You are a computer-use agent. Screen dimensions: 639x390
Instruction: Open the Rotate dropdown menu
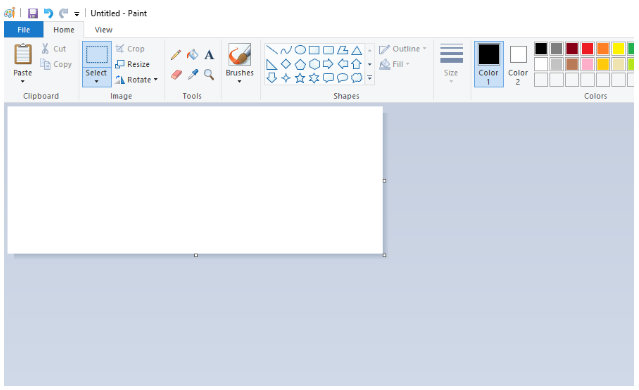tap(156, 80)
